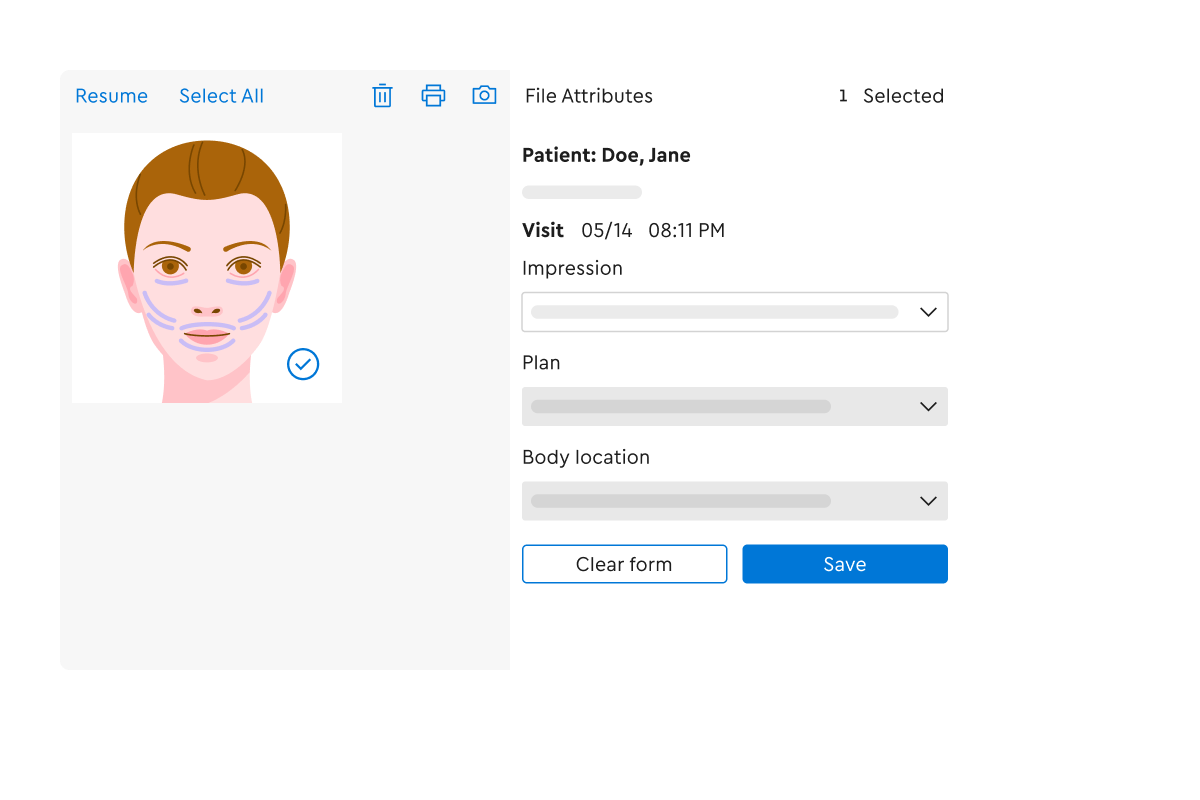Image resolution: width=1200 pixels, height=800 pixels.
Task: Click the visit date 05/14
Action: pos(606,231)
